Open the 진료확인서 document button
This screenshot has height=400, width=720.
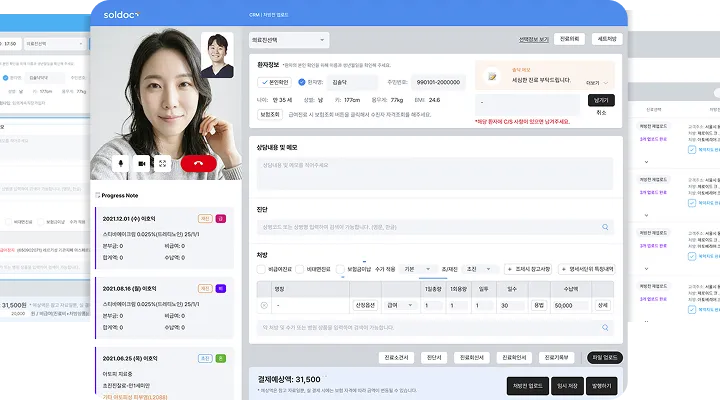click(x=514, y=358)
